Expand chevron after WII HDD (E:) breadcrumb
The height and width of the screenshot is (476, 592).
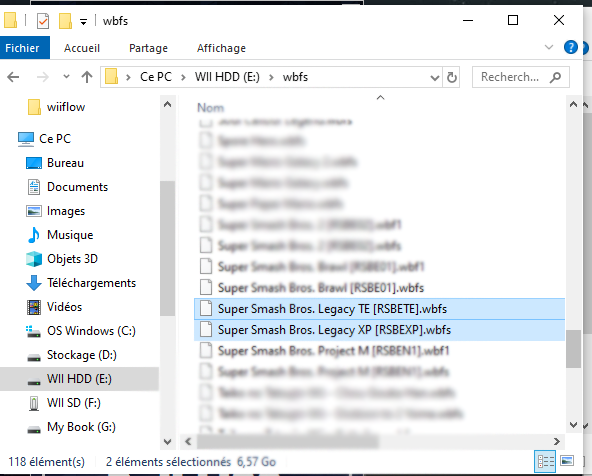pyautogui.click(x=271, y=77)
